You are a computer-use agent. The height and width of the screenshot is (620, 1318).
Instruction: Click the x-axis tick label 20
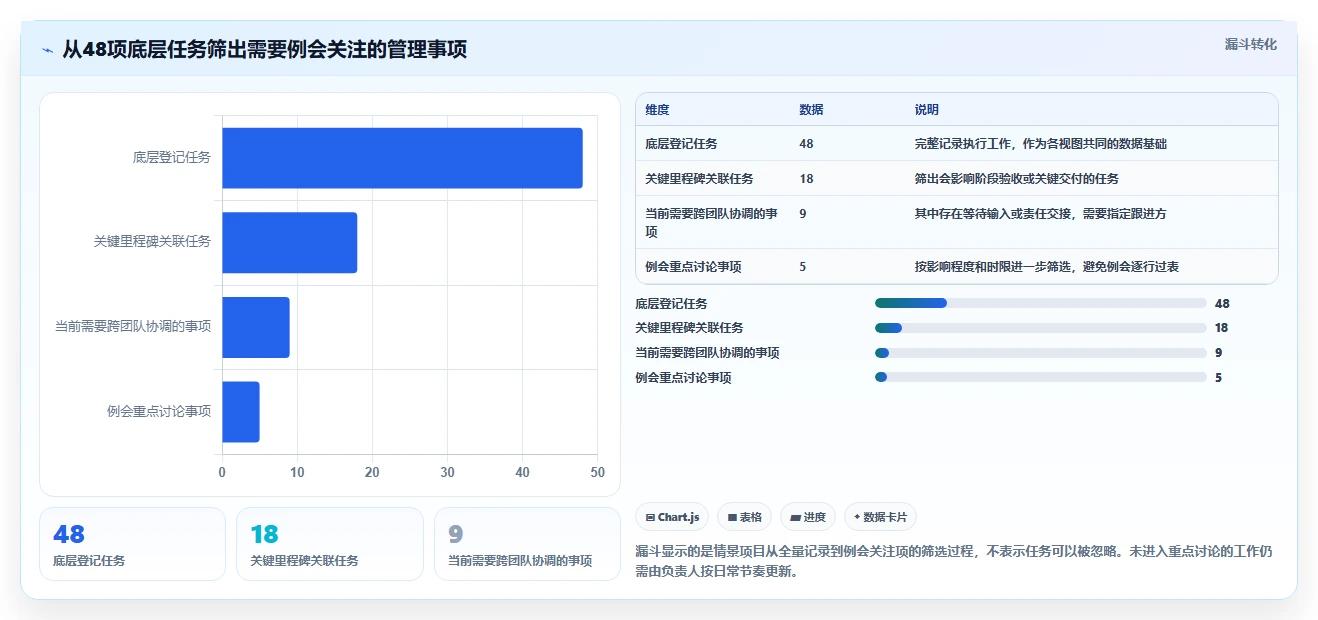tap(372, 472)
